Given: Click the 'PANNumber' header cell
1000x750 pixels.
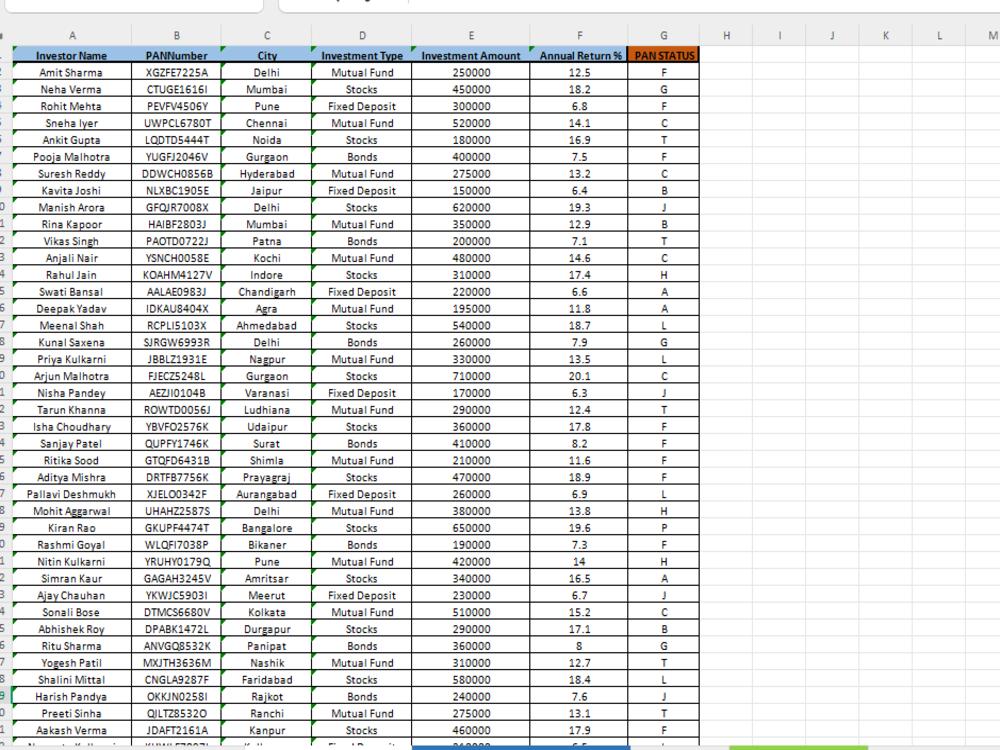Looking at the screenshot, I should (177, 55).
